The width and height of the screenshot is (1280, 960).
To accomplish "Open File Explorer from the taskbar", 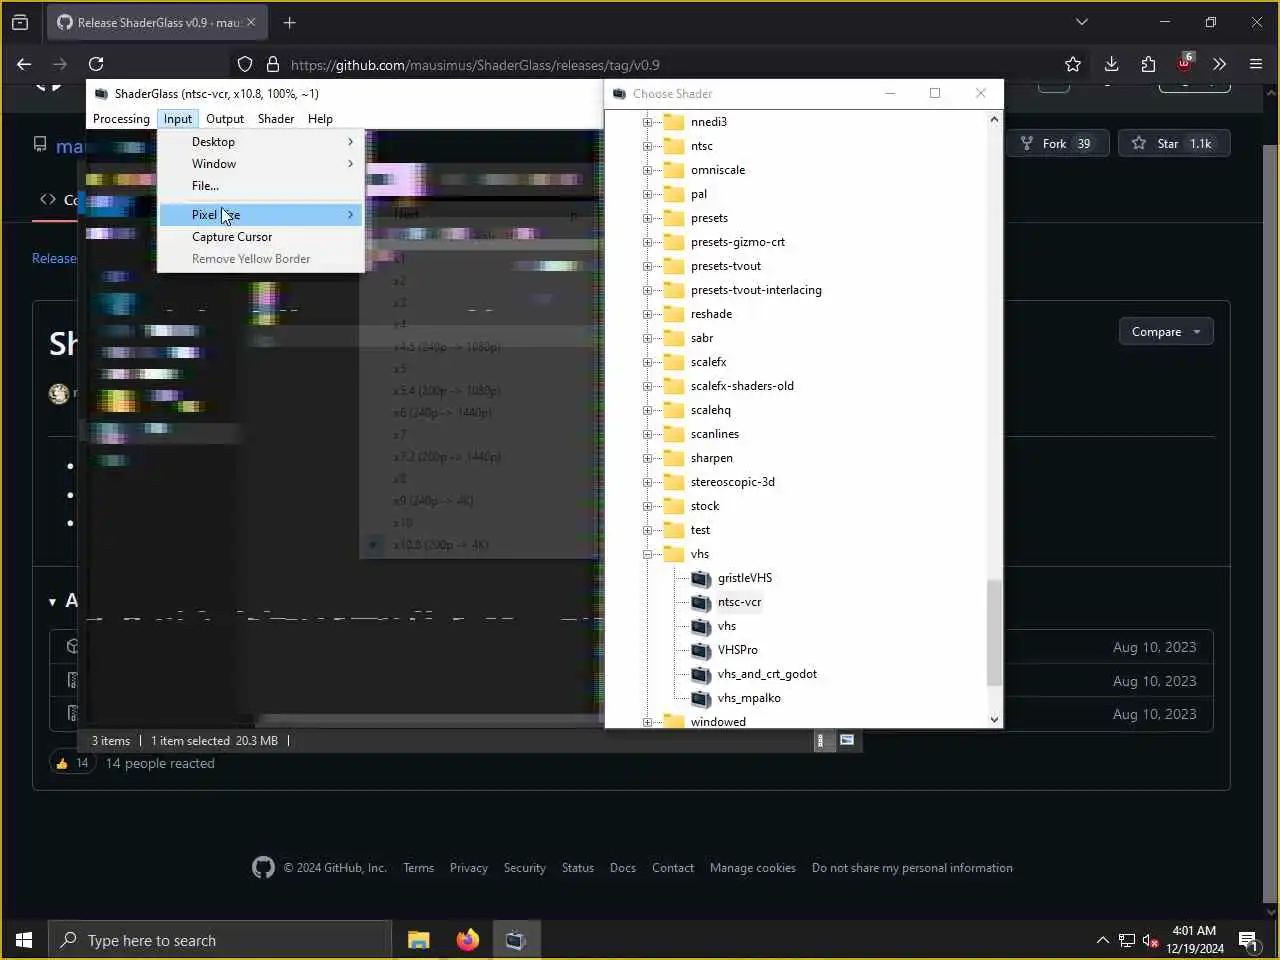I will (418, 940).
